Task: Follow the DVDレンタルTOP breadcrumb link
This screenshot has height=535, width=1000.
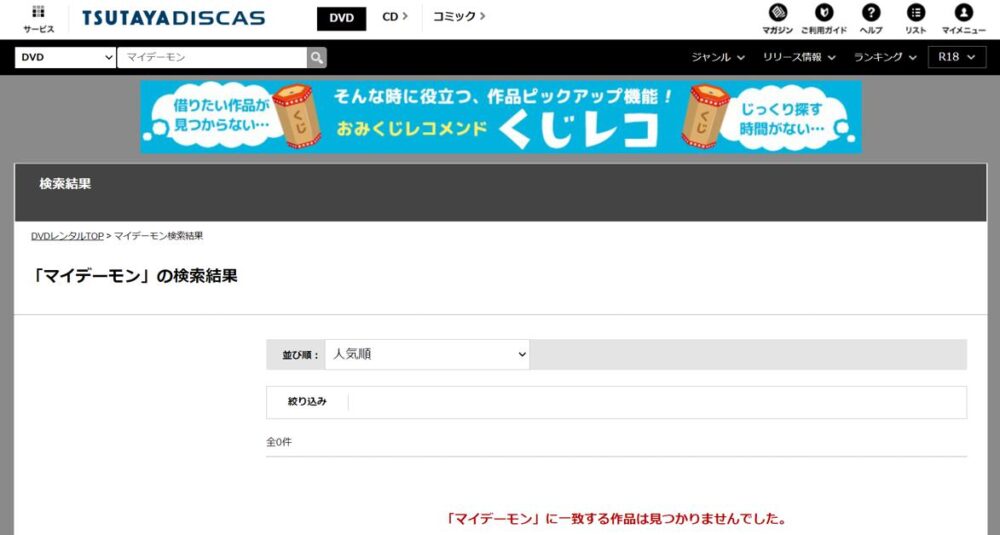Action: (67, 236)
